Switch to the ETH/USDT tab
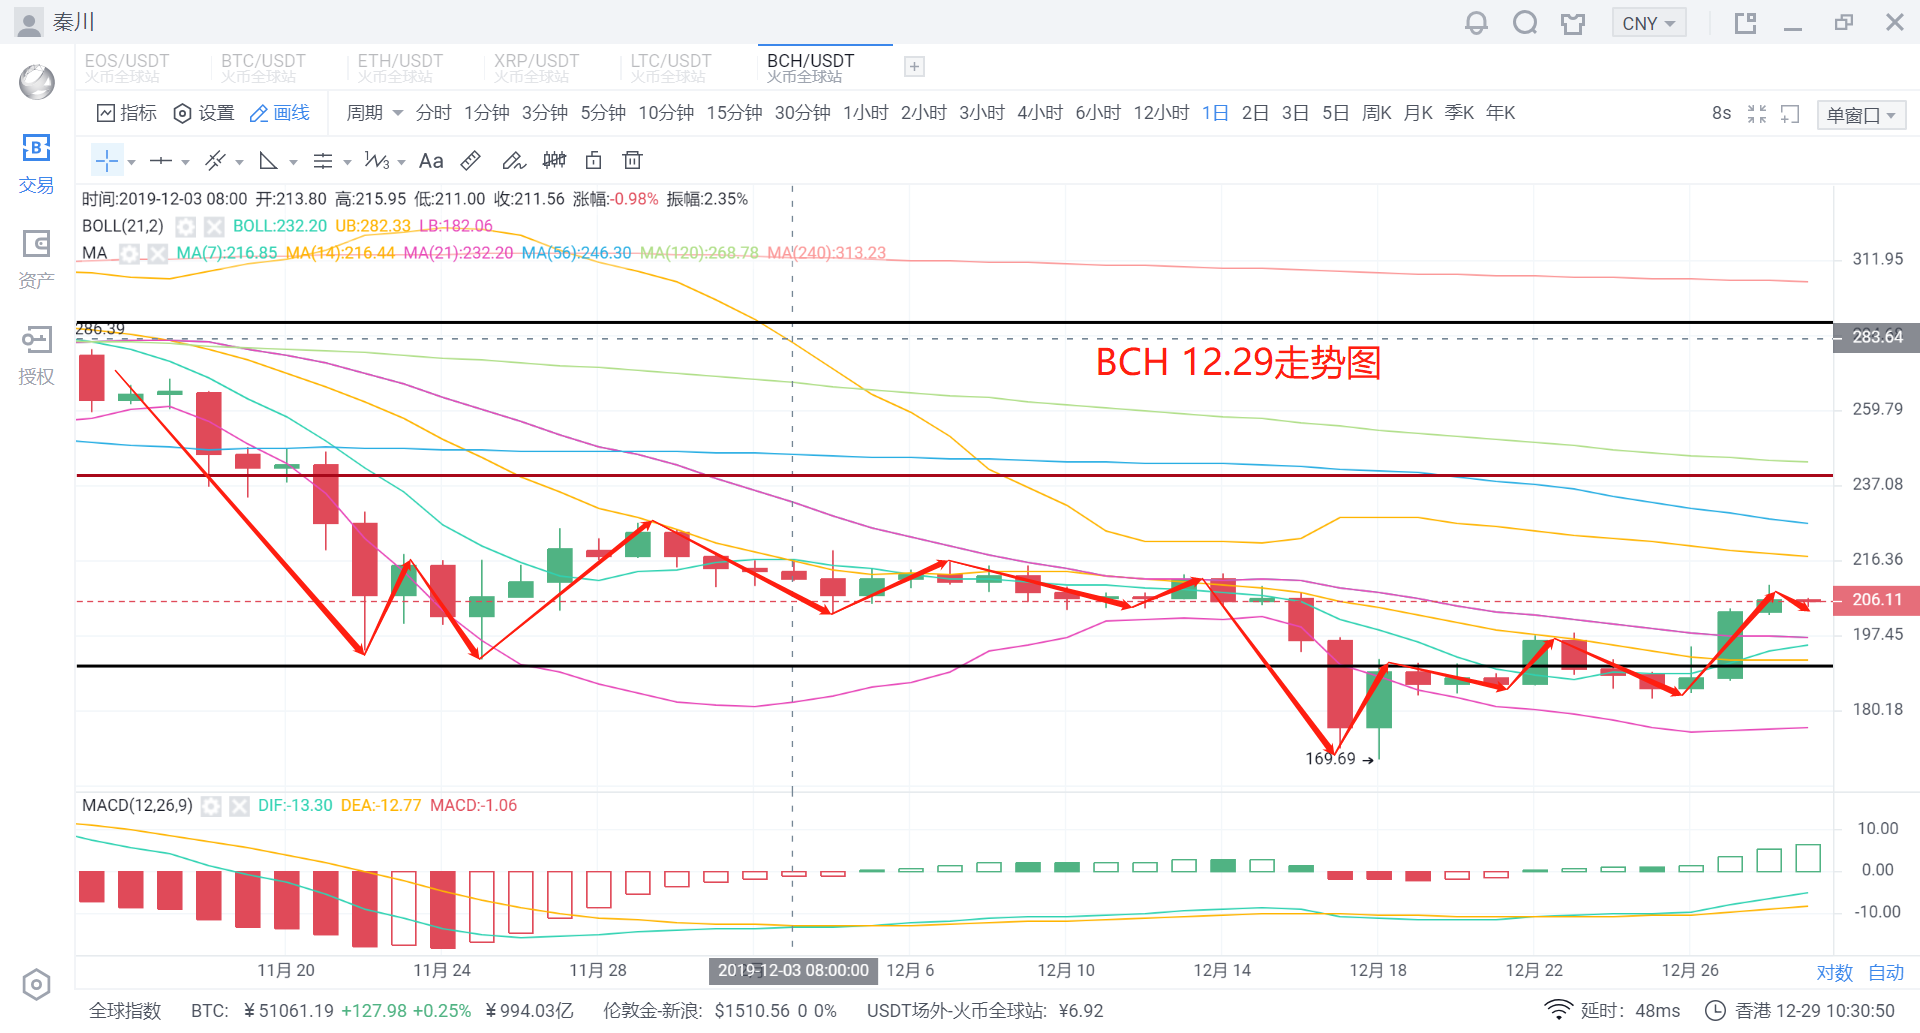 [x=400, y=67]
